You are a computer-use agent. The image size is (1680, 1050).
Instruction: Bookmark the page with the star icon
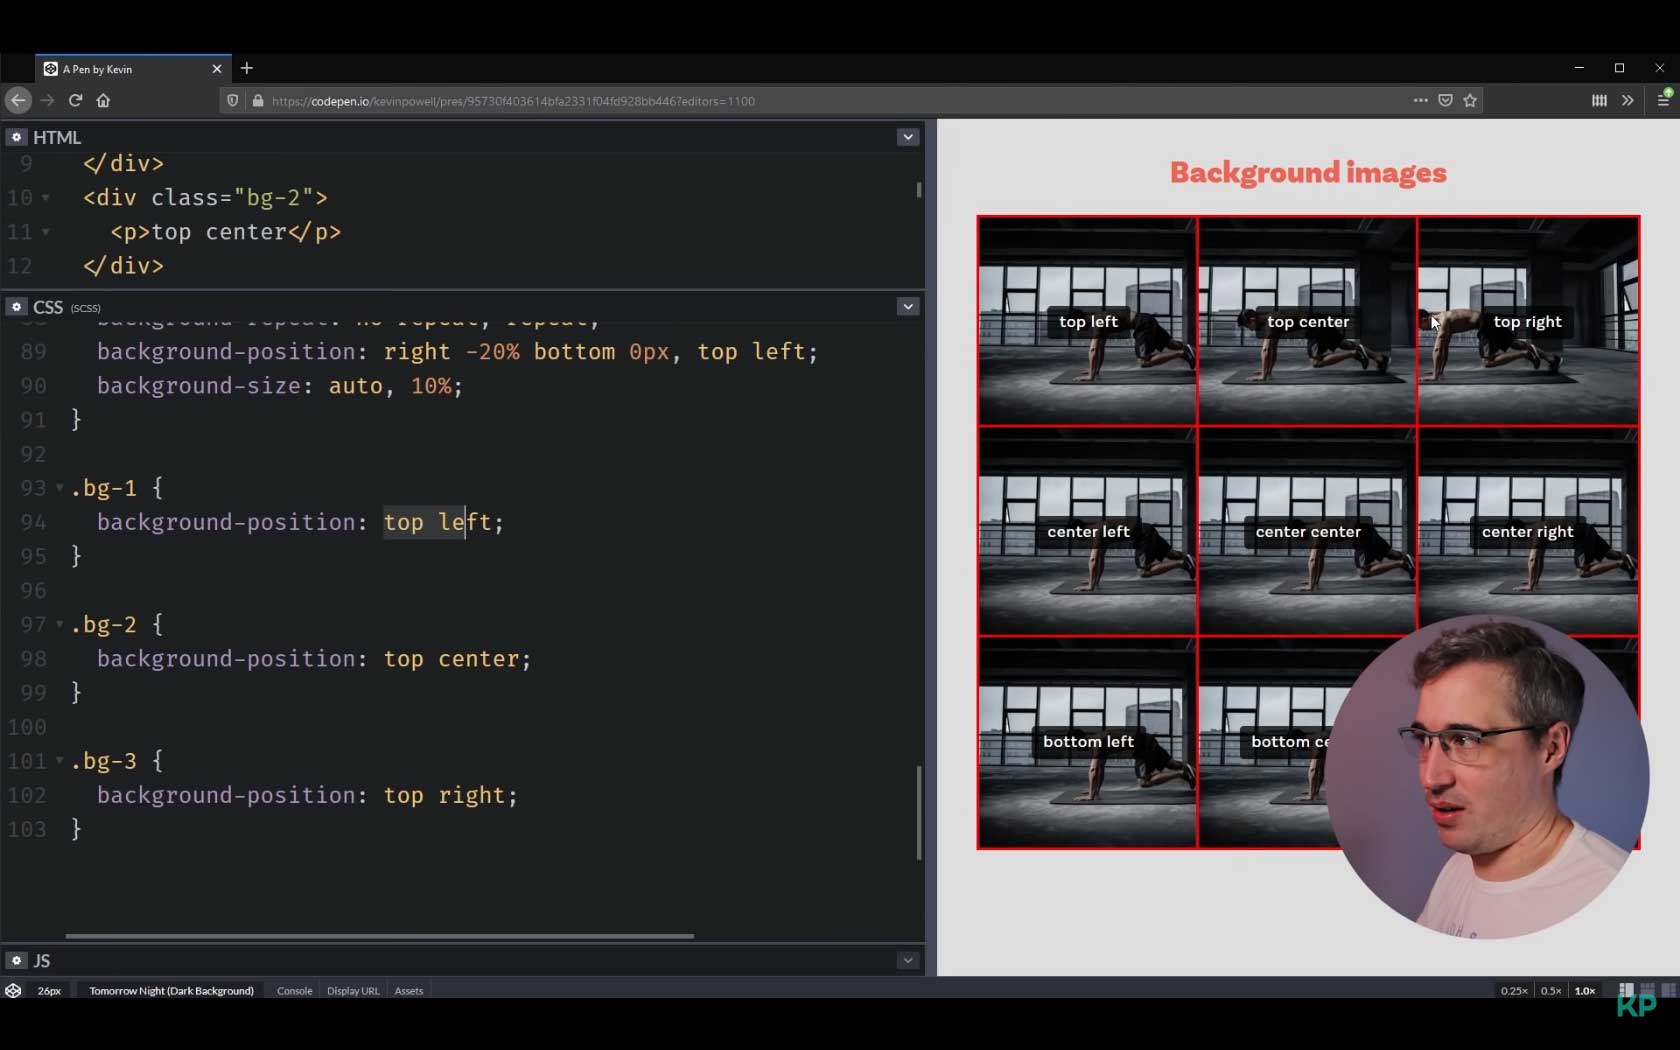(x=1469, y=100)
